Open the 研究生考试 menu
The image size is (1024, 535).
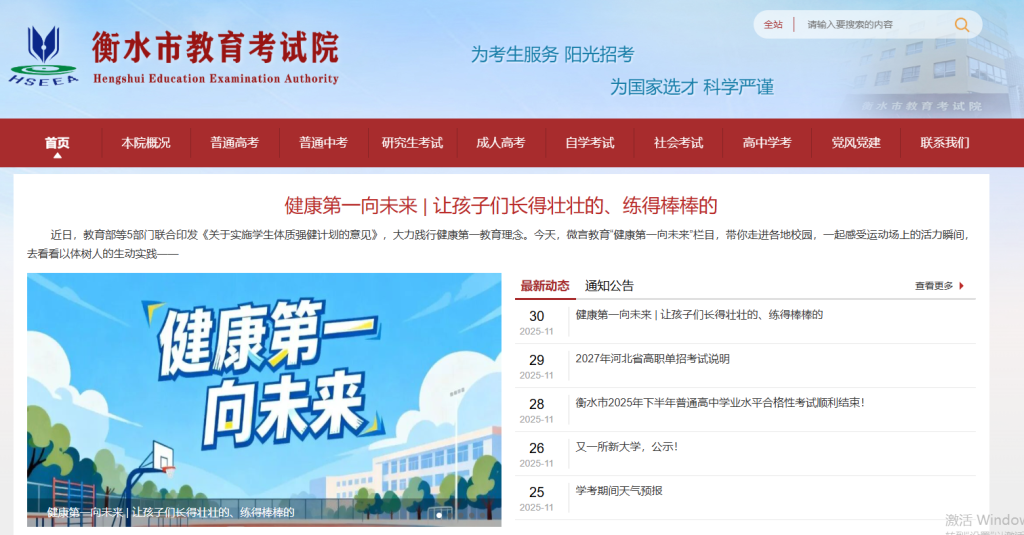click(412, 142)
